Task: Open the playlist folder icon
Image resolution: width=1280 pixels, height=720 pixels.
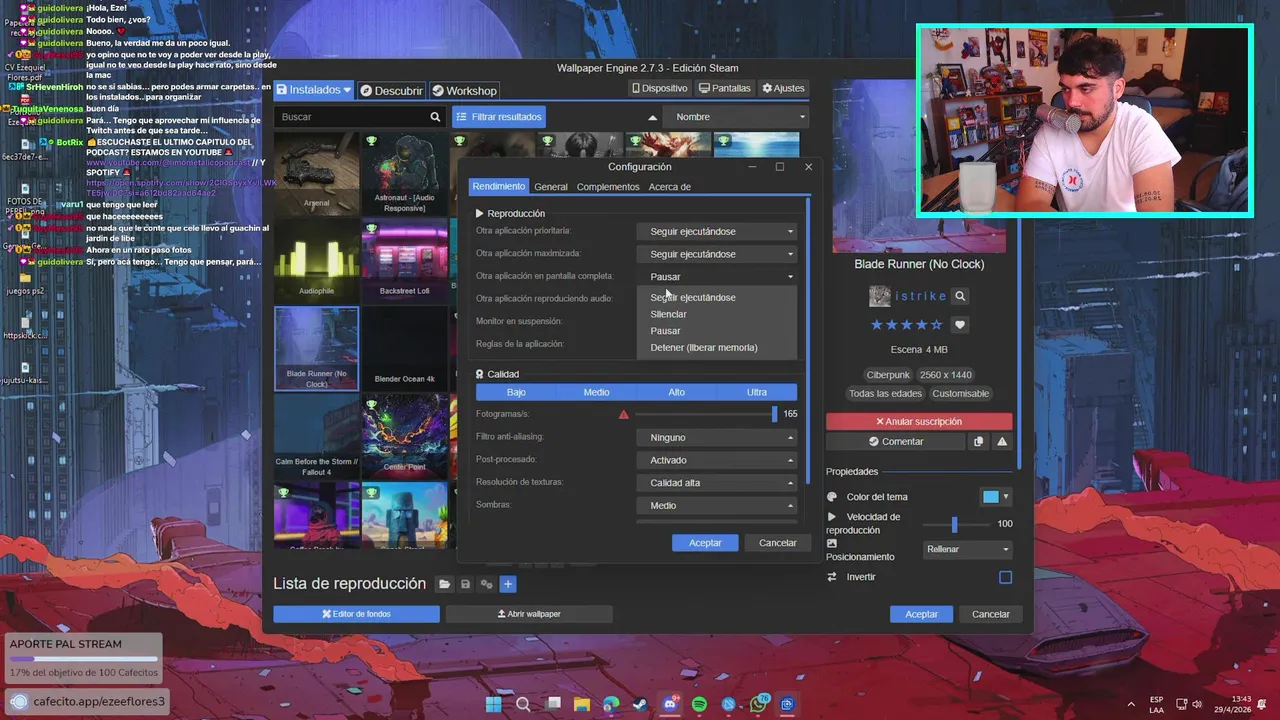Action: coord(445,584)
